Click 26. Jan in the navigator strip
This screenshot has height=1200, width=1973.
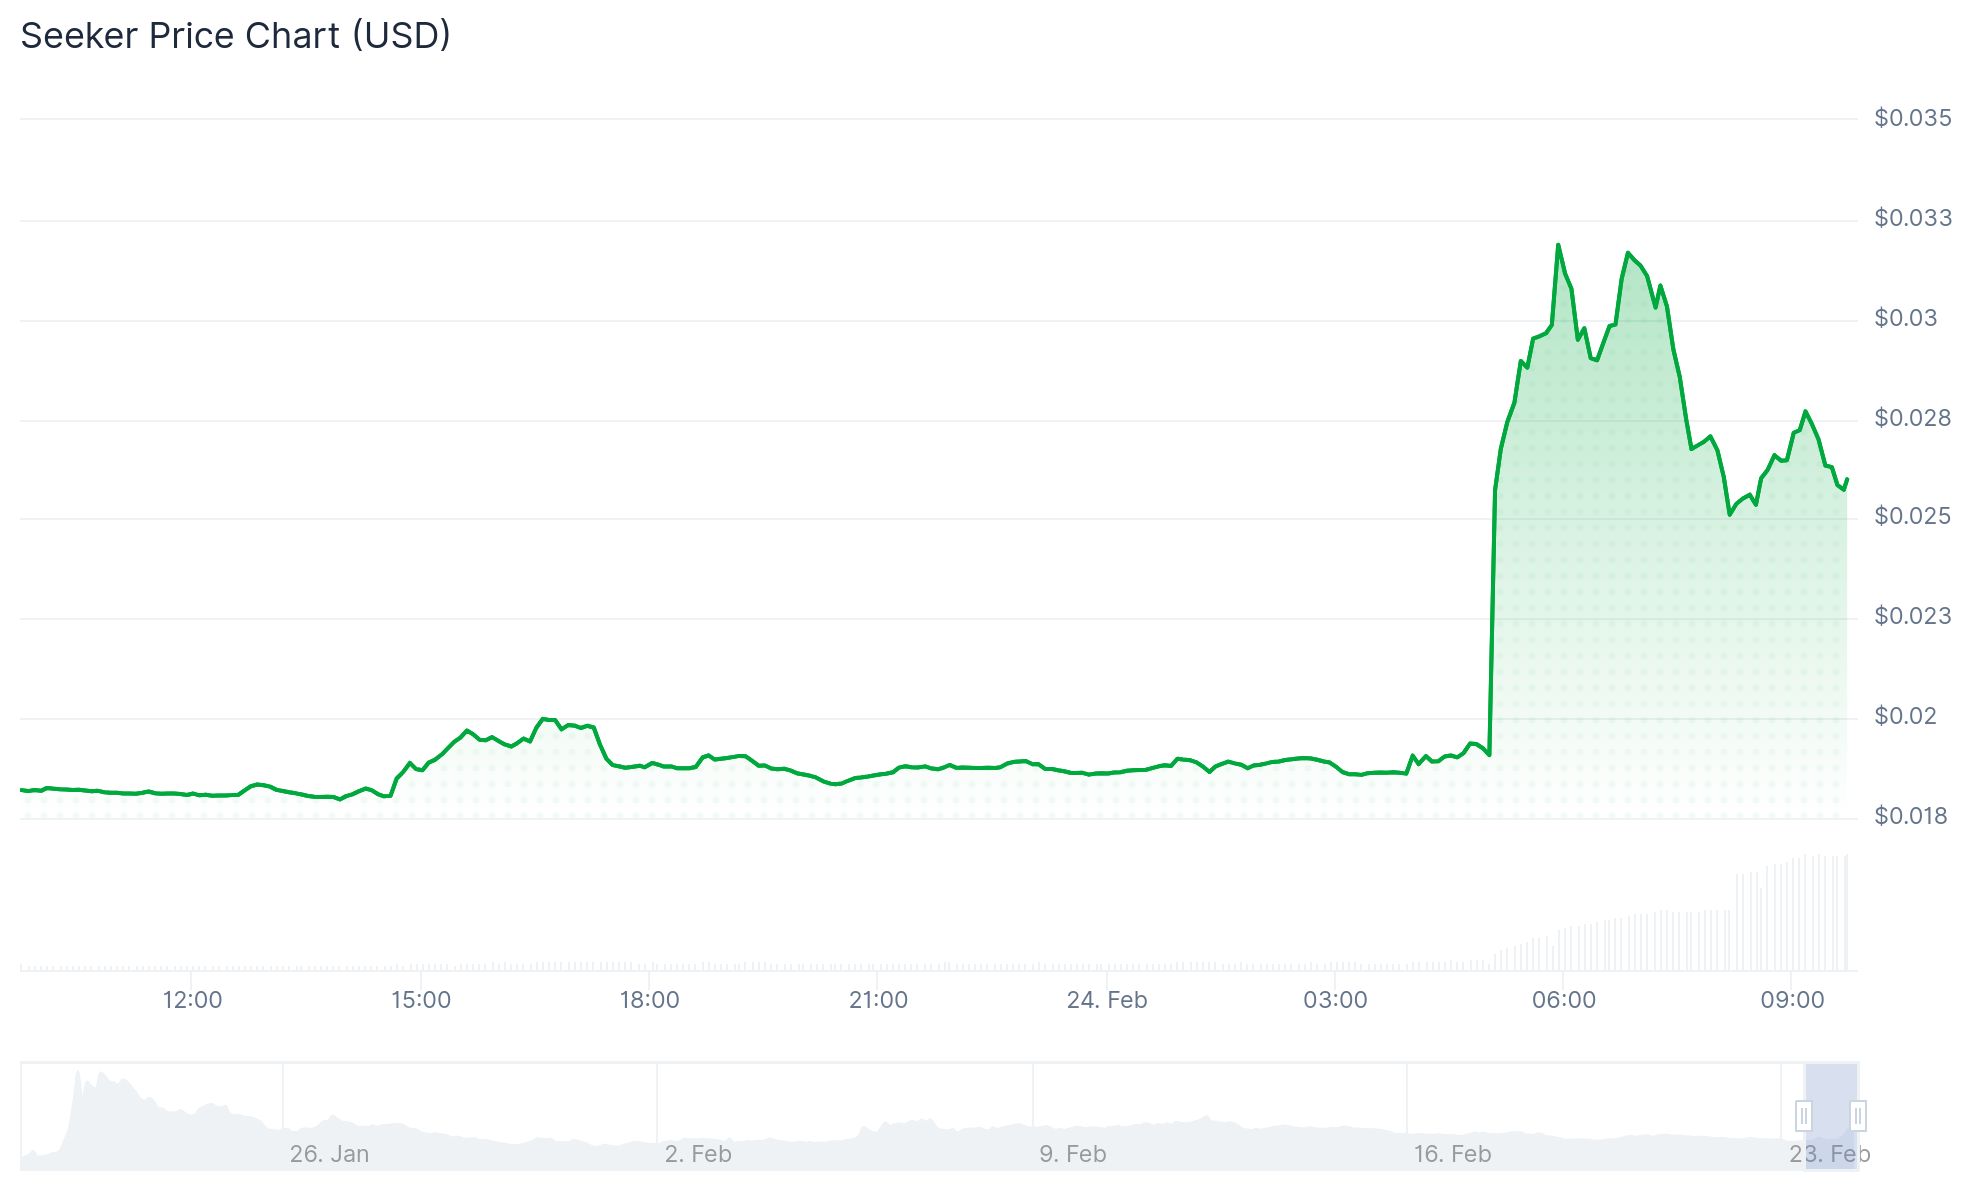click(x=330, y=1153)
